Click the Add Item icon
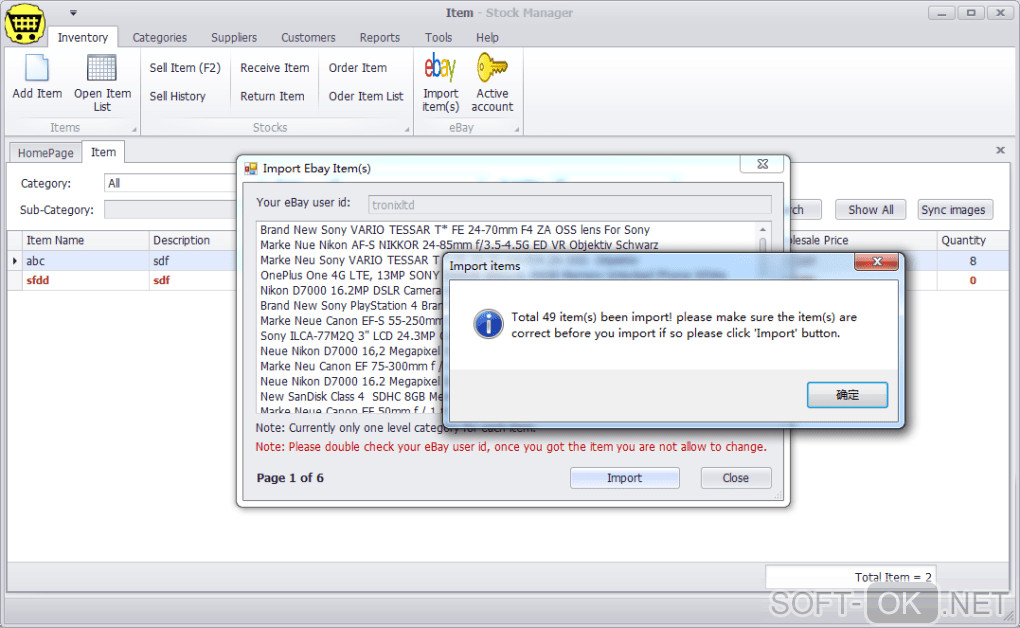The width and height of the screenshot is (1020, 628). tap(36, 68)
